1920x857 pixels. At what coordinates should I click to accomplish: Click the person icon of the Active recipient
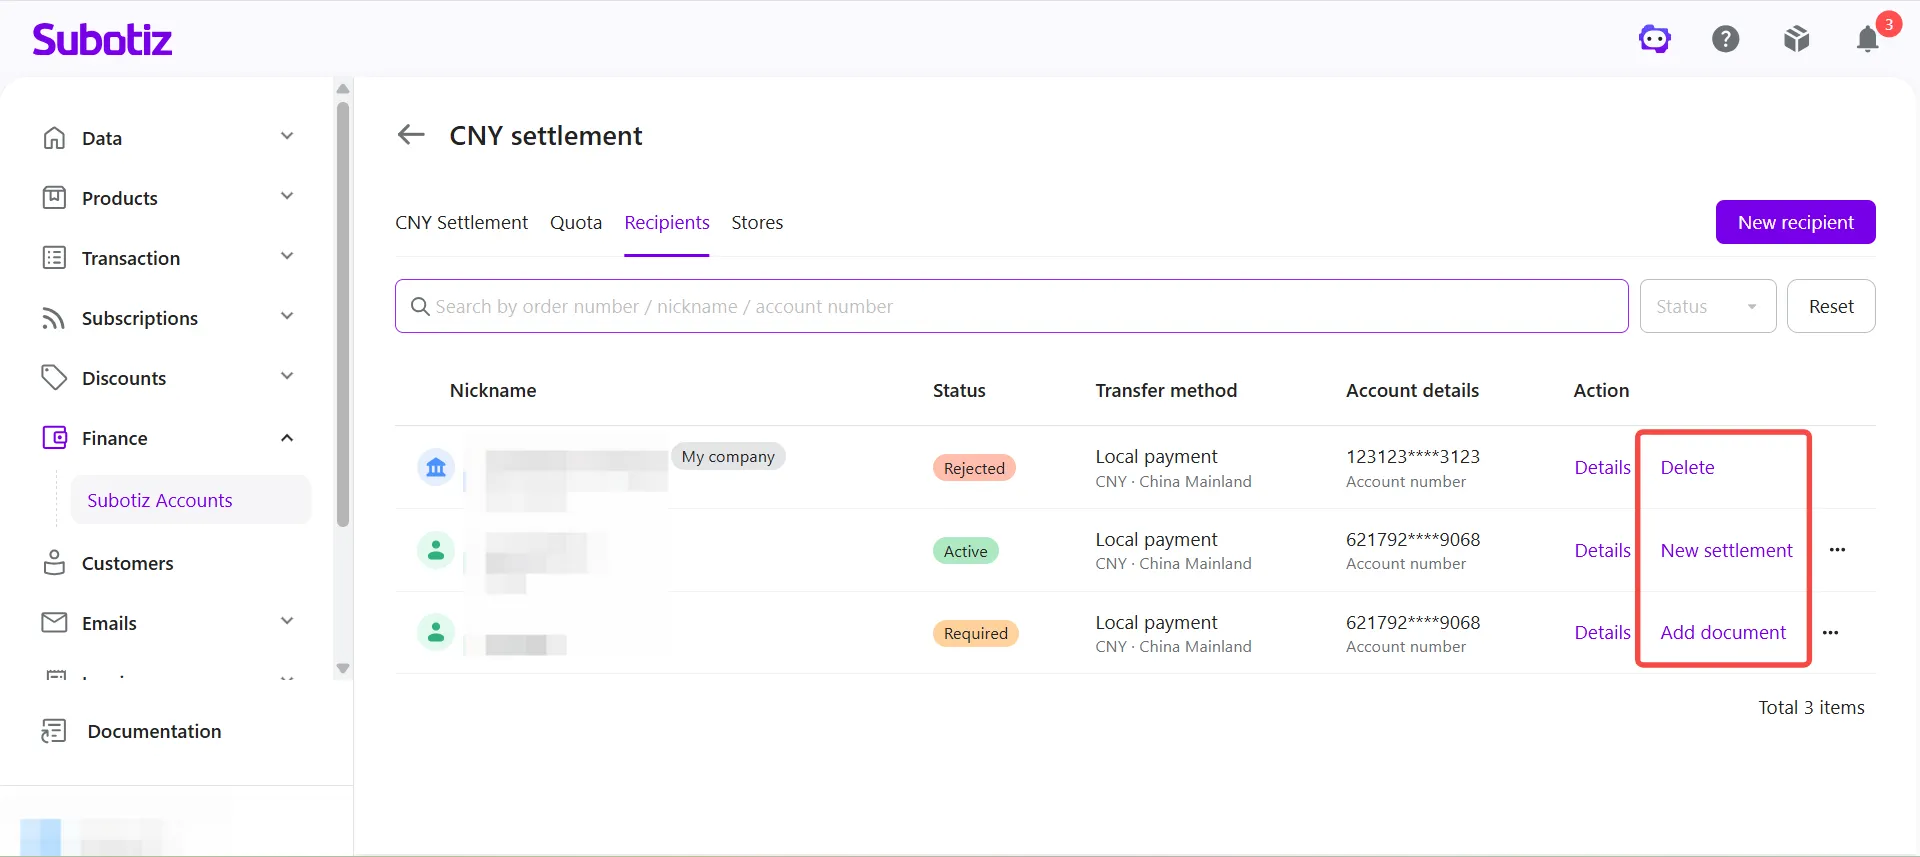[436, 550]
